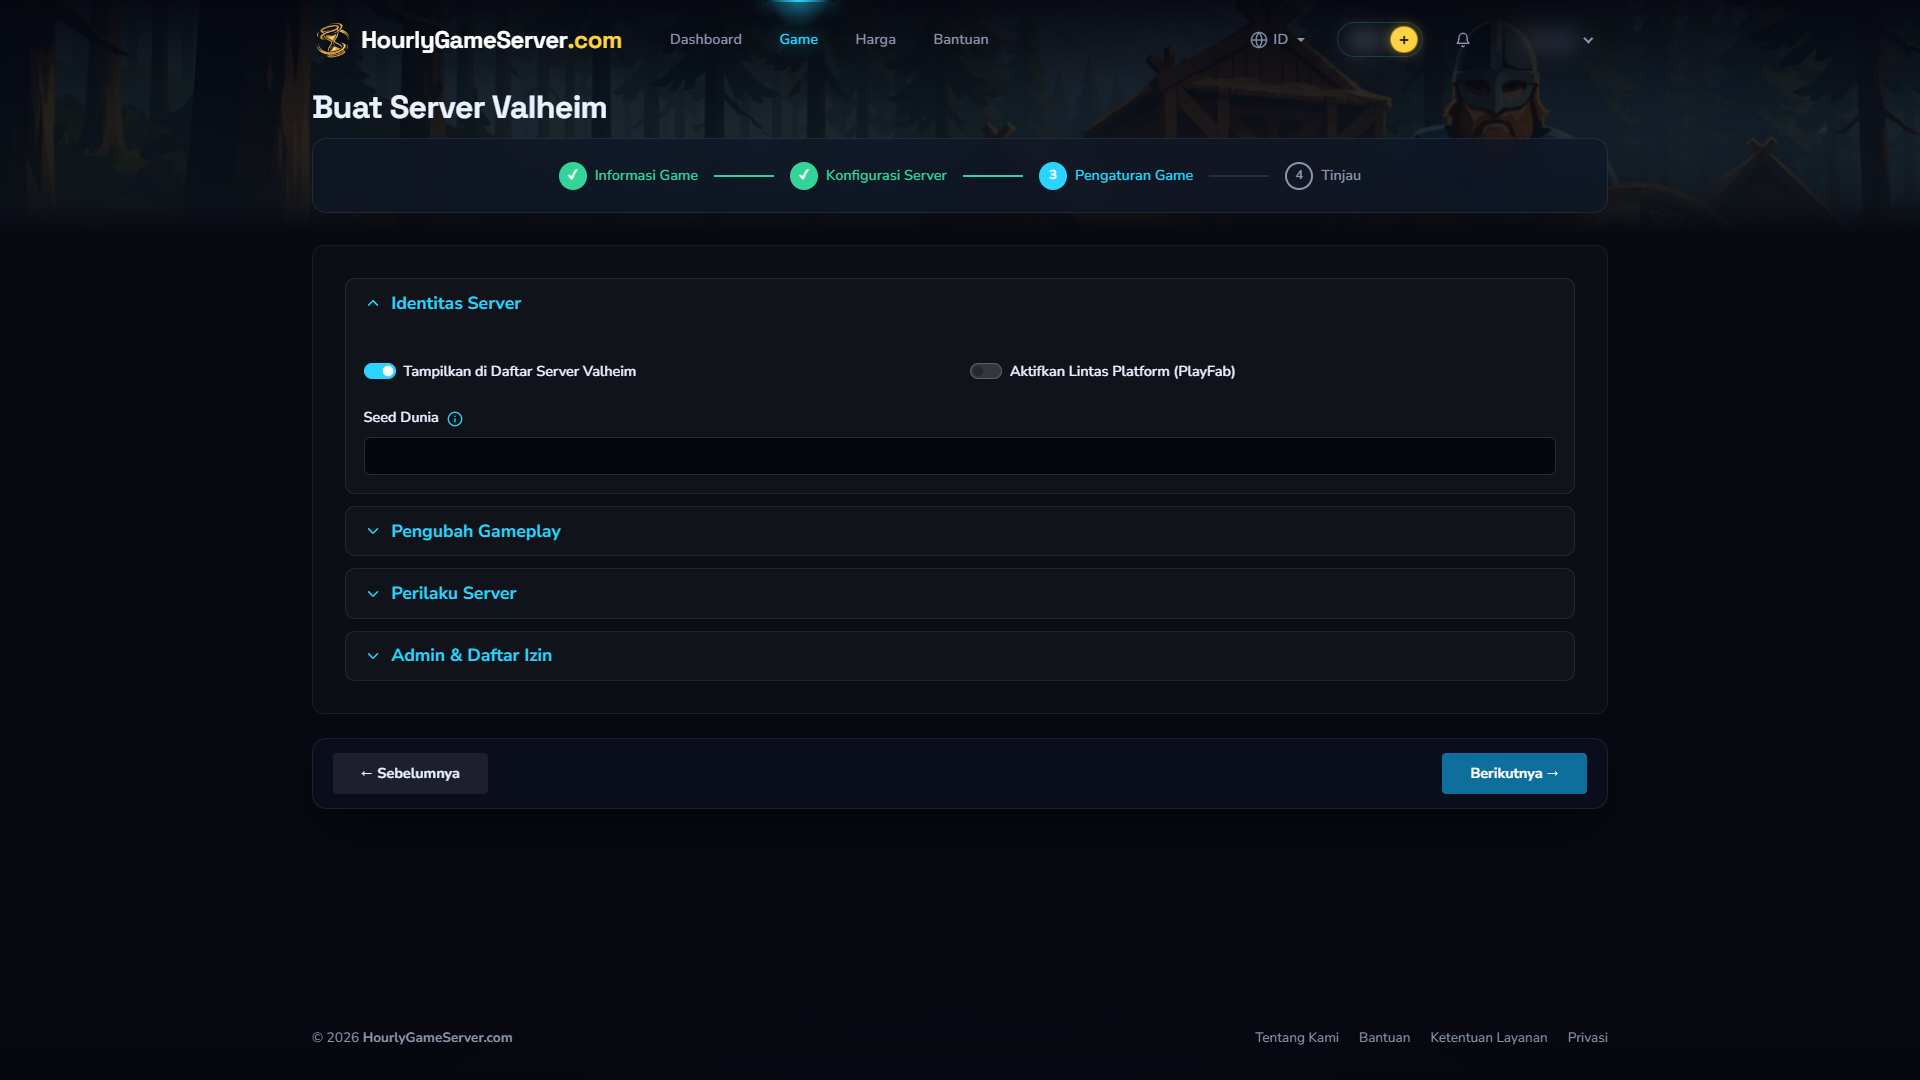Screen dimensions: 1920x1080
Task: Enable Aktifkan Lintas Platform (PlayFab) switch
Action: (986, 371)
